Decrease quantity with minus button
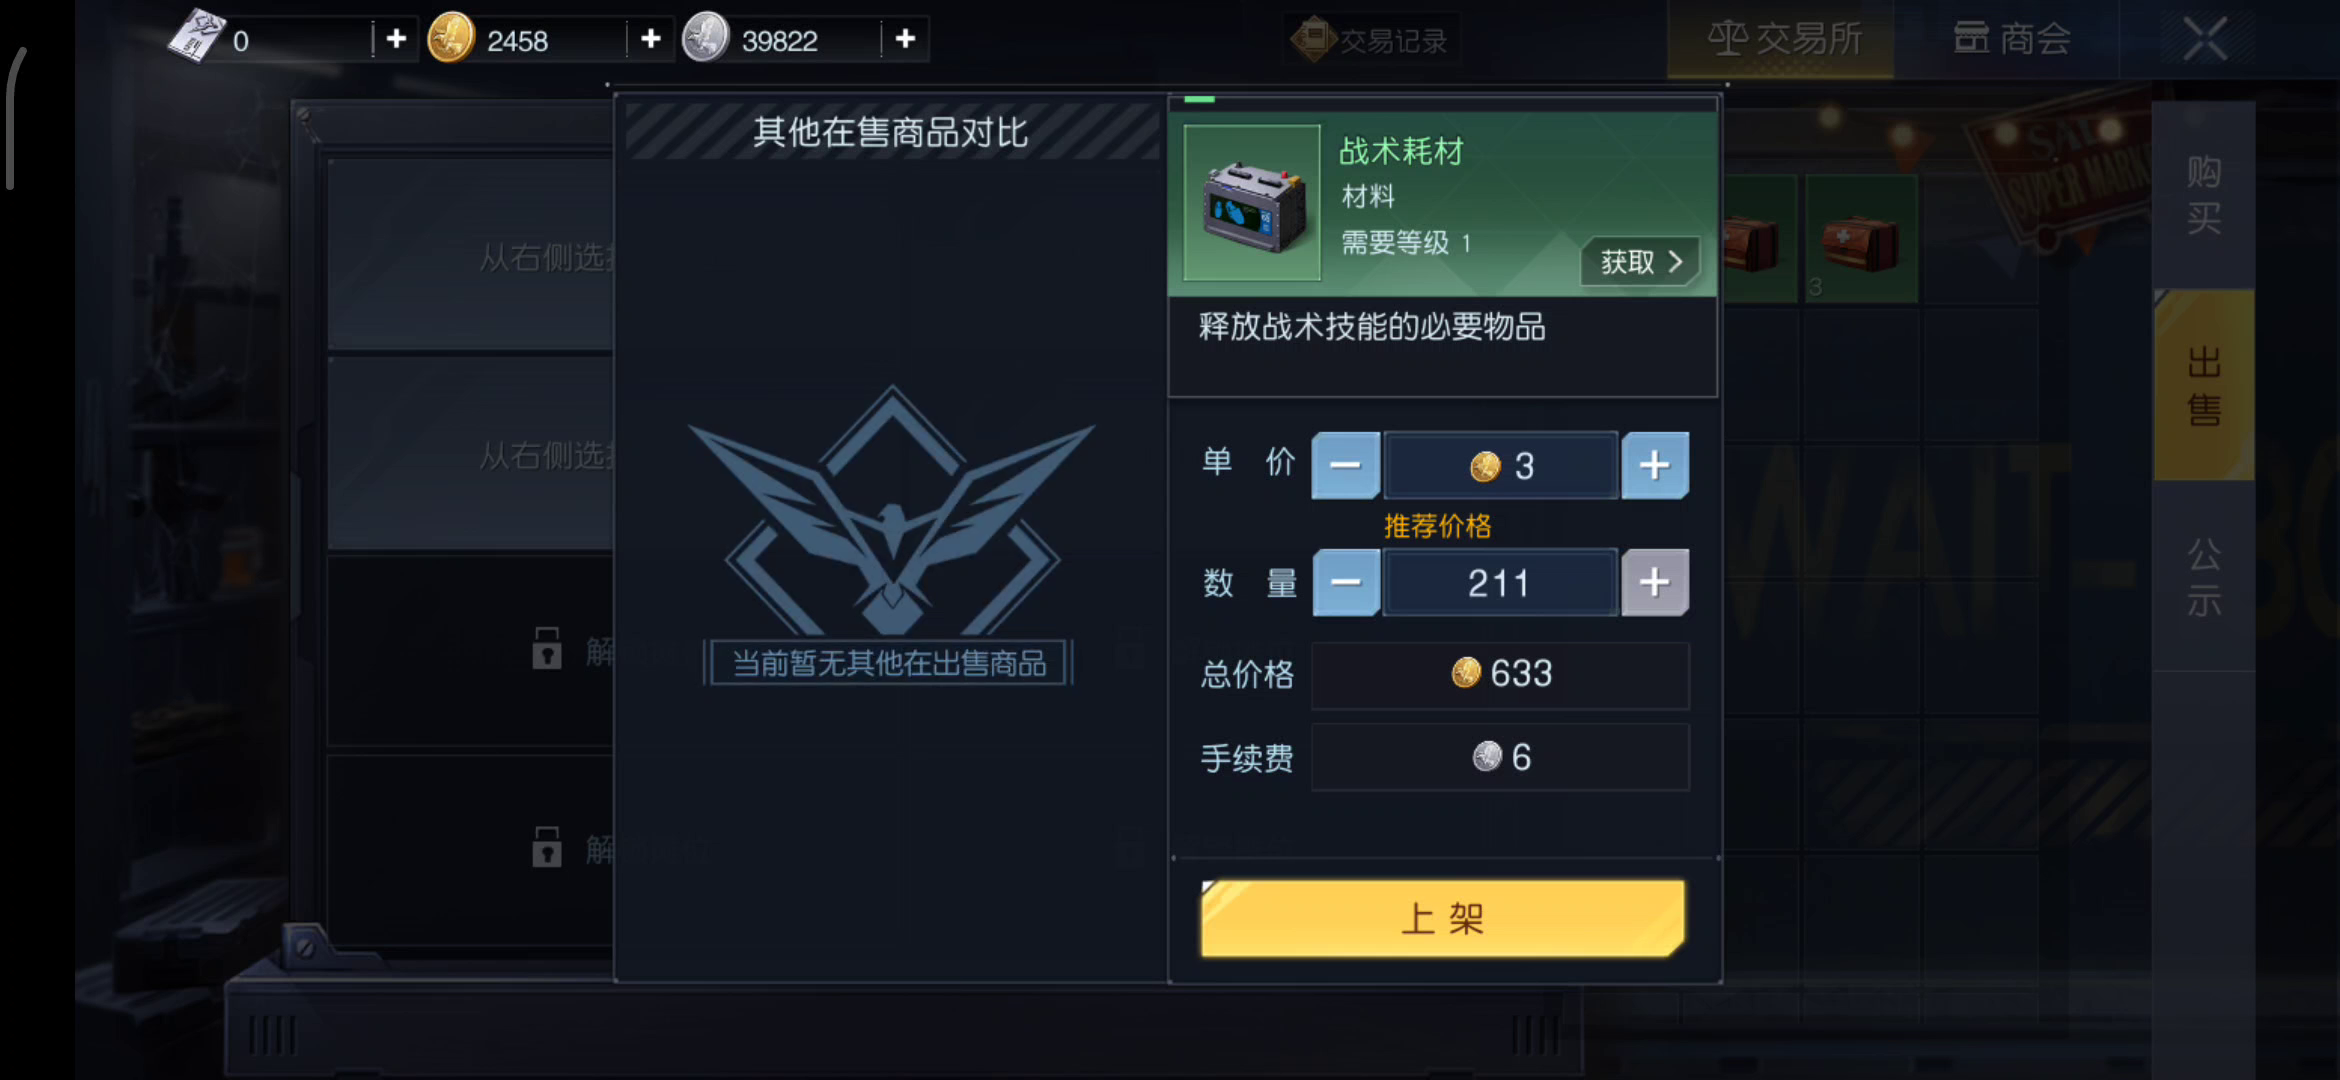The height and width of the screenshot is (1080, 2340). [1346, 582]
